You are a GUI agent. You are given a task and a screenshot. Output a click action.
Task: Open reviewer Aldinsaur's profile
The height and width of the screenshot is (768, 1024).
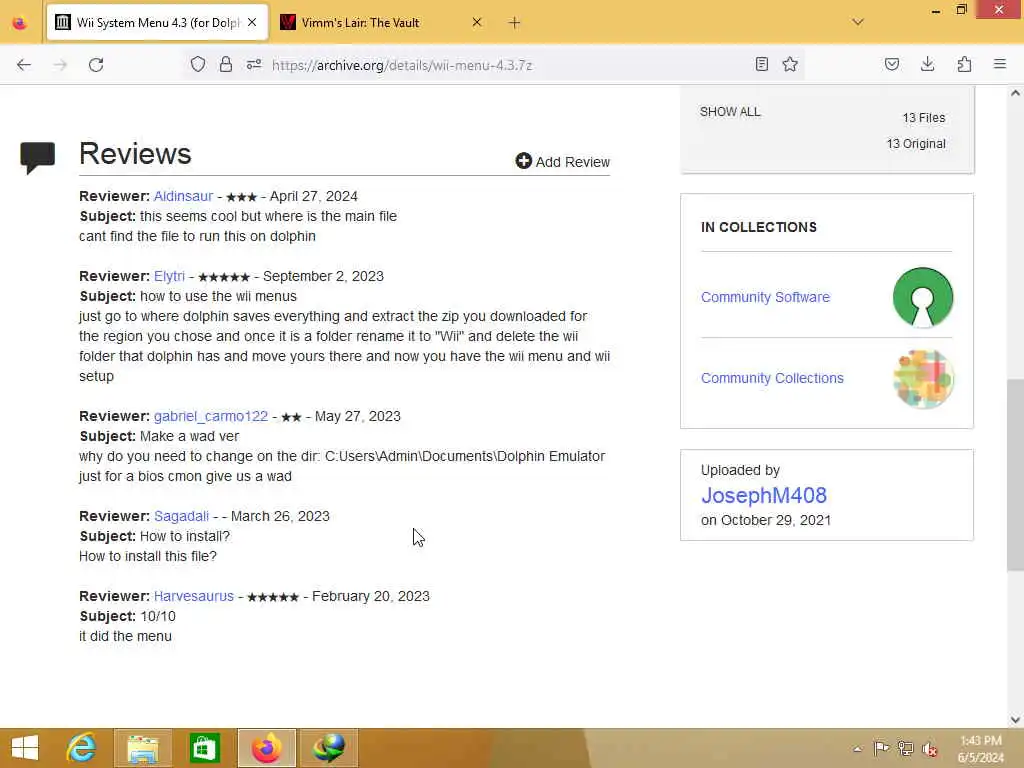[x=184, y=196]
